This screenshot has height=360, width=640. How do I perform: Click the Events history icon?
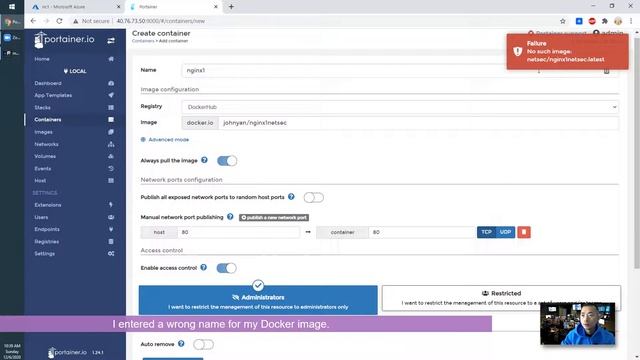point(111,168)
